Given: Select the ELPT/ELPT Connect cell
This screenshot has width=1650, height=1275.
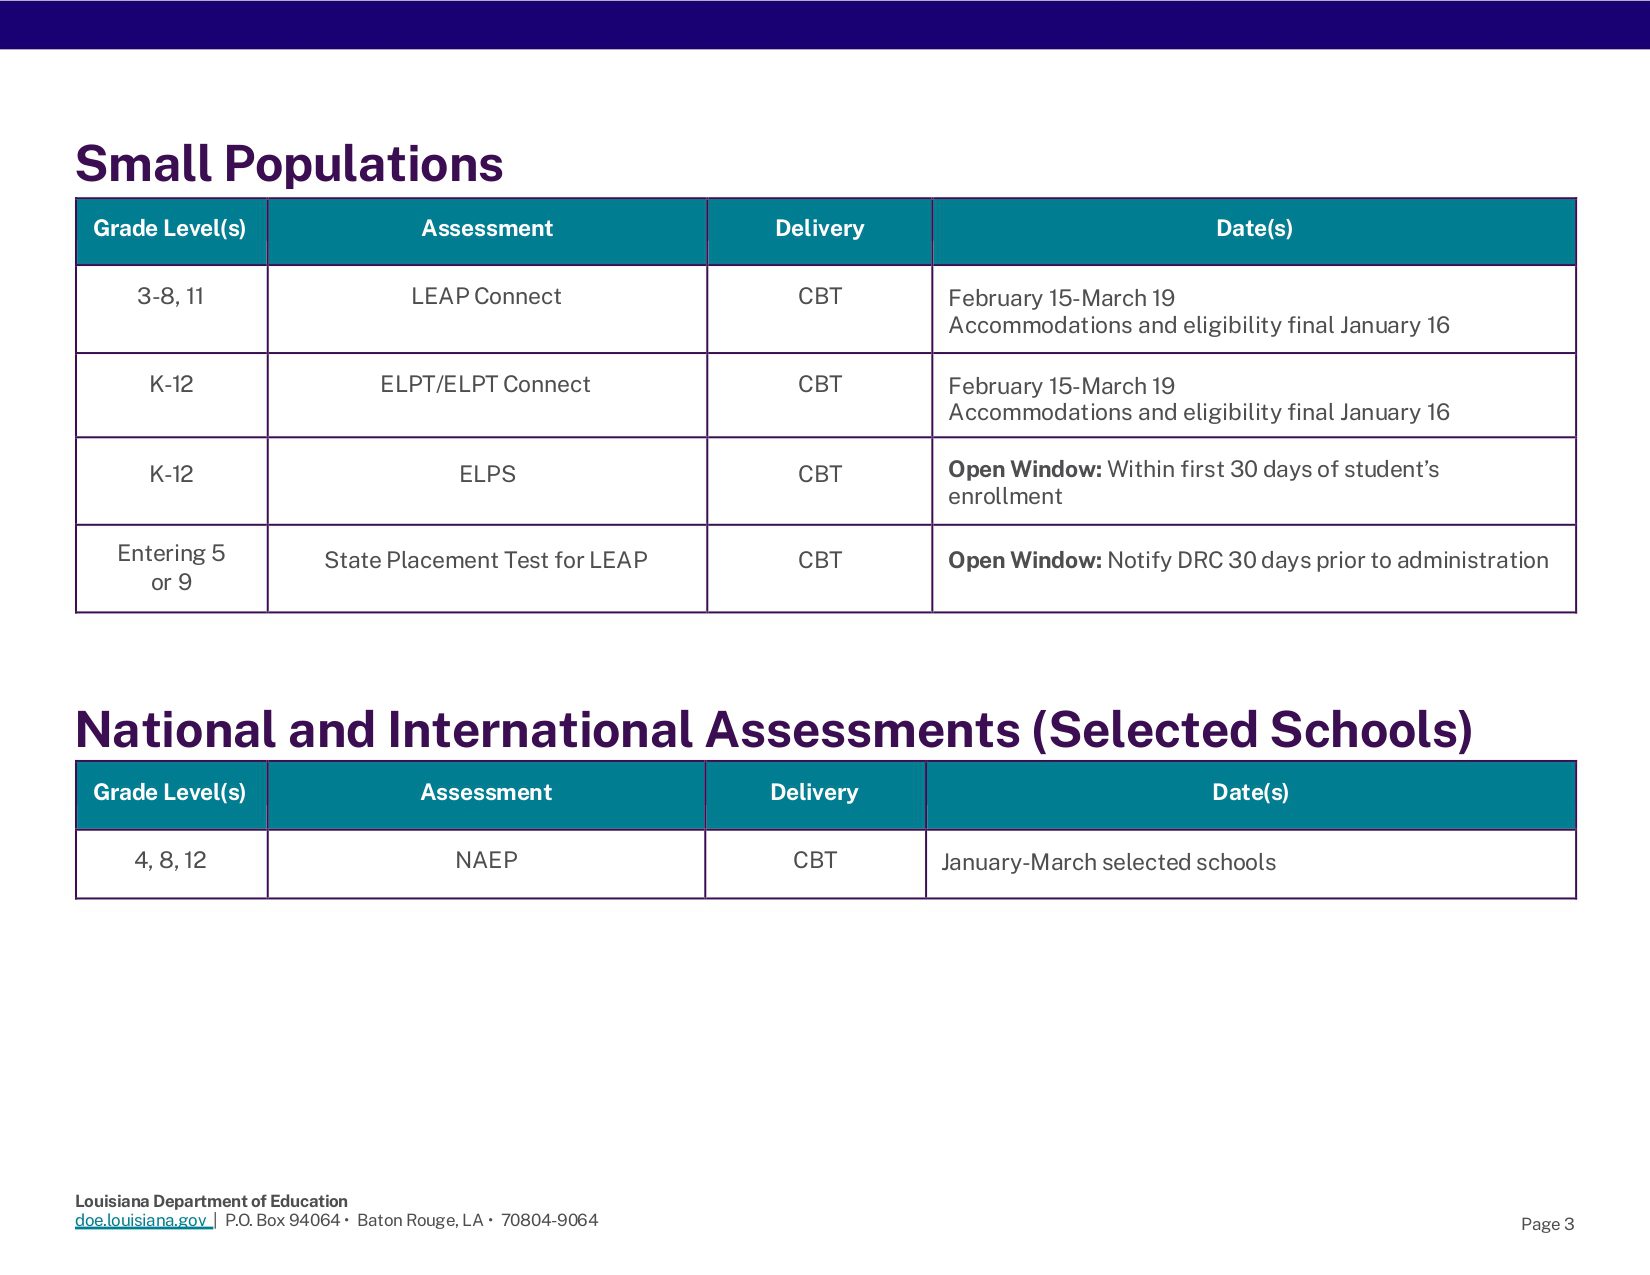Looking at the screenshot, I should click(x=485, y=385).
